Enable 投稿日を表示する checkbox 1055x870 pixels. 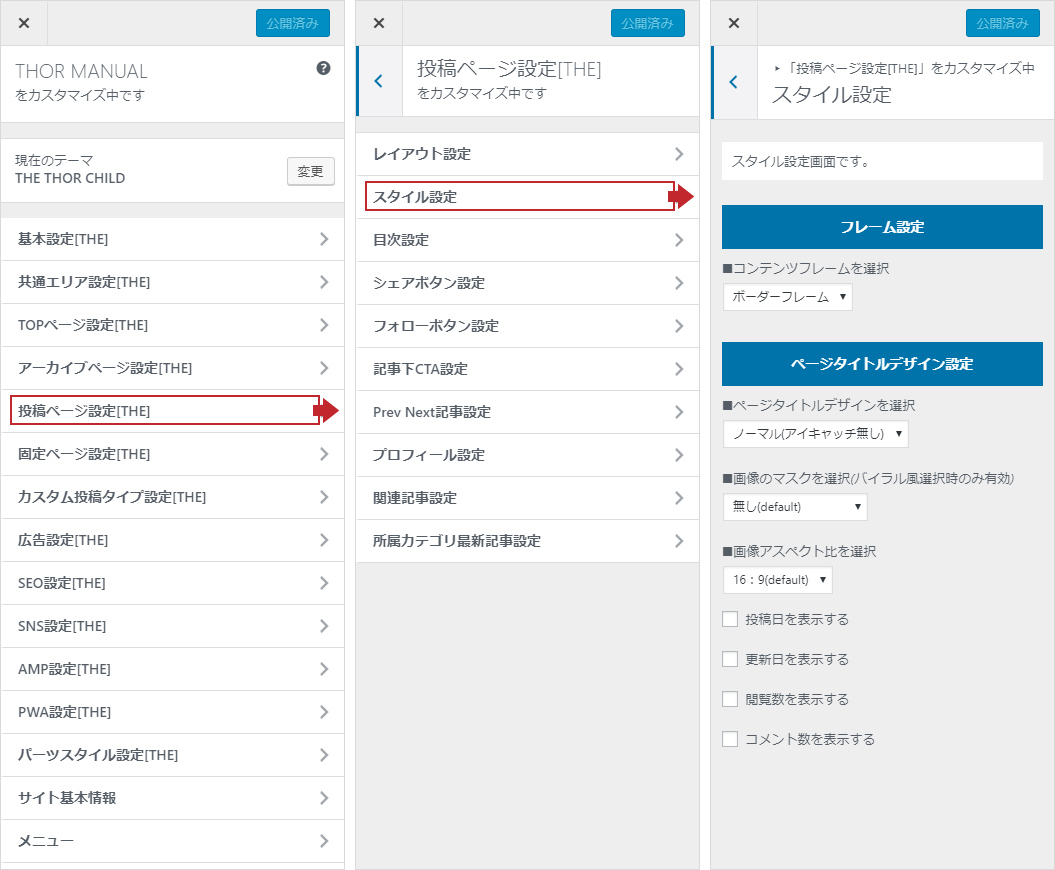coord(730,619)
